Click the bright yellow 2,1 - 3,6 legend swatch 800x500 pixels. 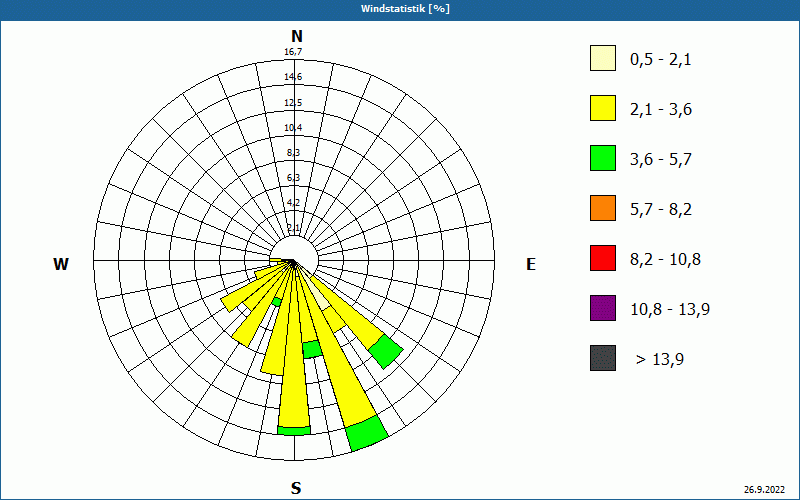coord(603,108)
